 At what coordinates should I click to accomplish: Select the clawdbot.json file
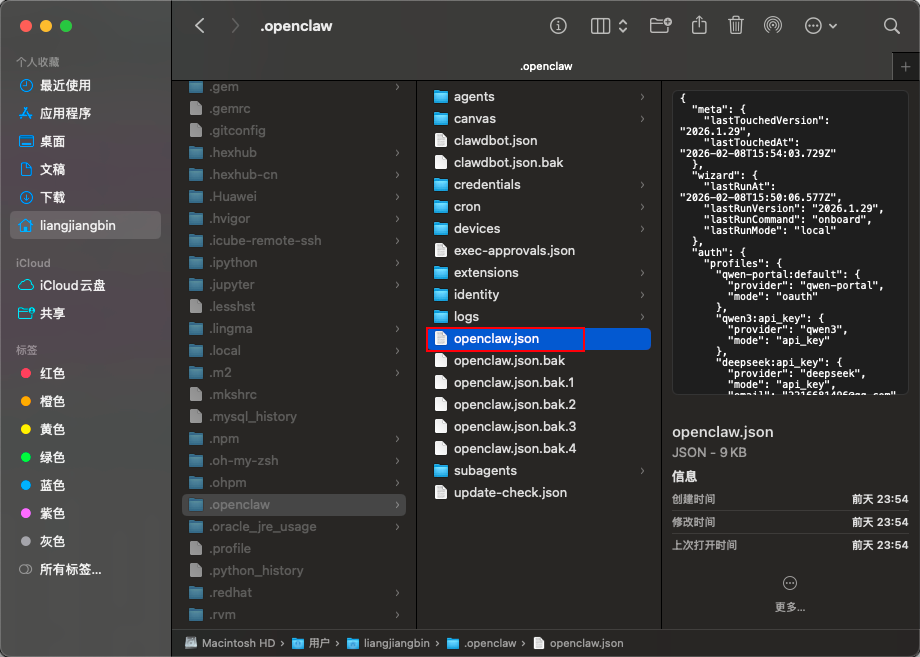click(x=539, y=141)
